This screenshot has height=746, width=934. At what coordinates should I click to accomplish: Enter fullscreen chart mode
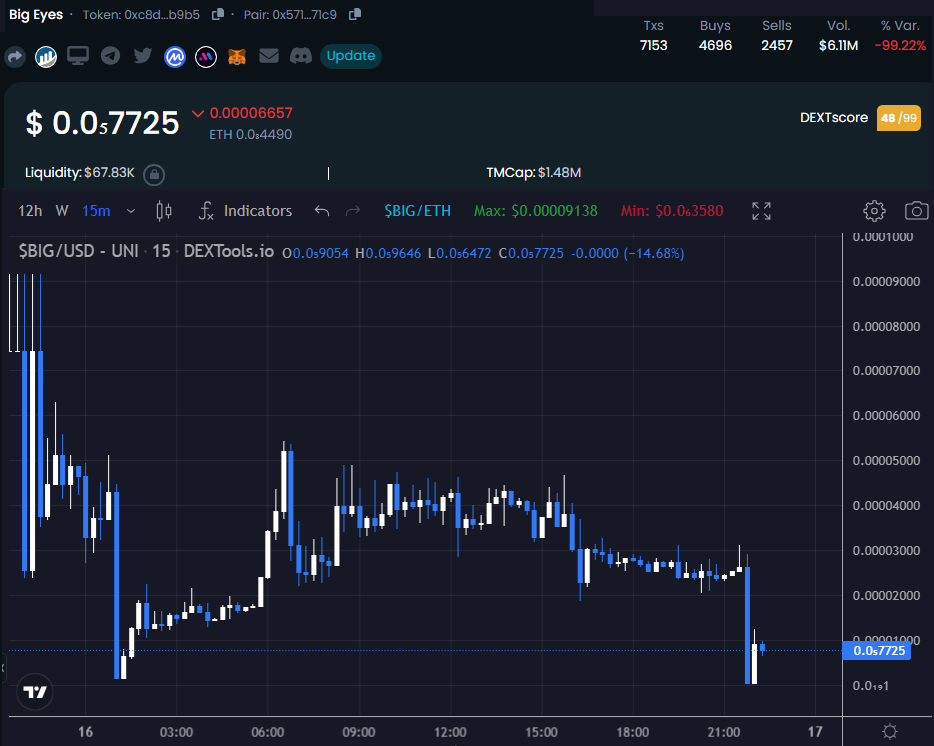(761, 211)
